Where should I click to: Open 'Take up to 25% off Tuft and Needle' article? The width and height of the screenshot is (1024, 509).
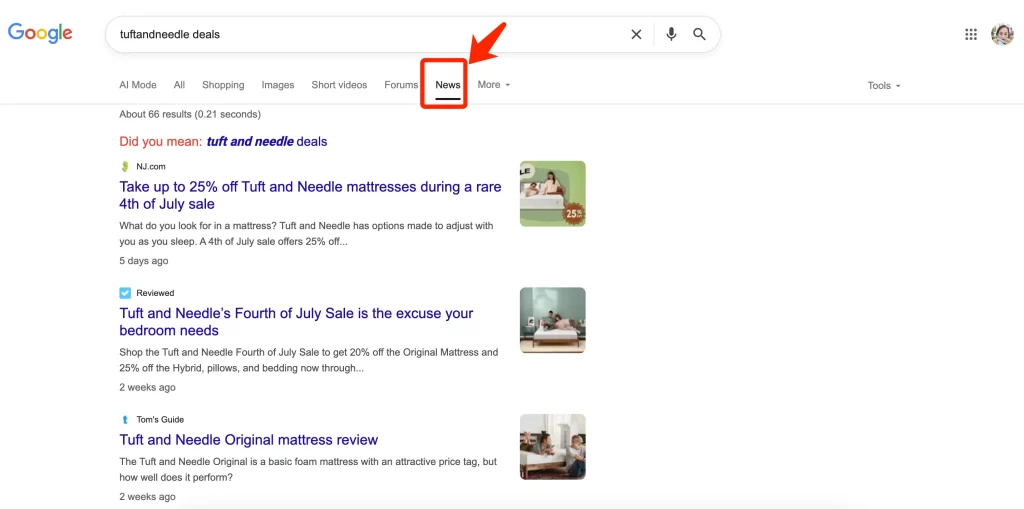(x=310, y=195)
